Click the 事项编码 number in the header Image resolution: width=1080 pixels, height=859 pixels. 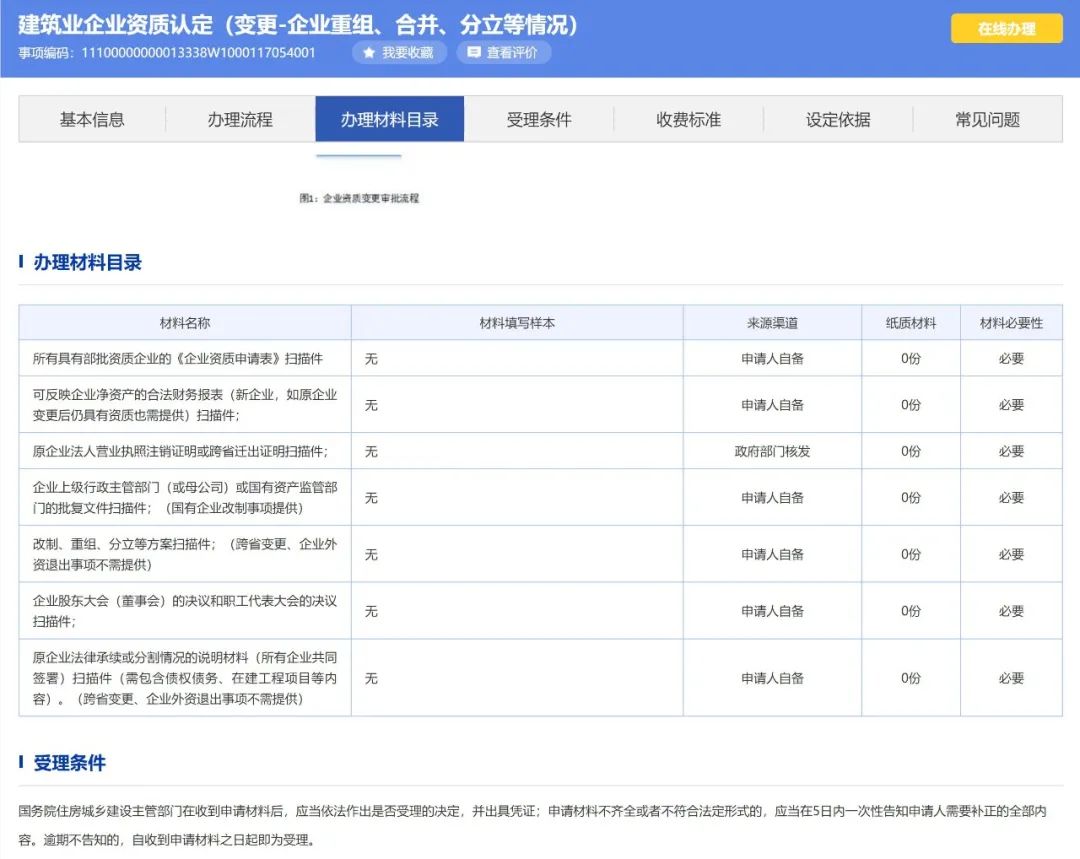(198, 52)
